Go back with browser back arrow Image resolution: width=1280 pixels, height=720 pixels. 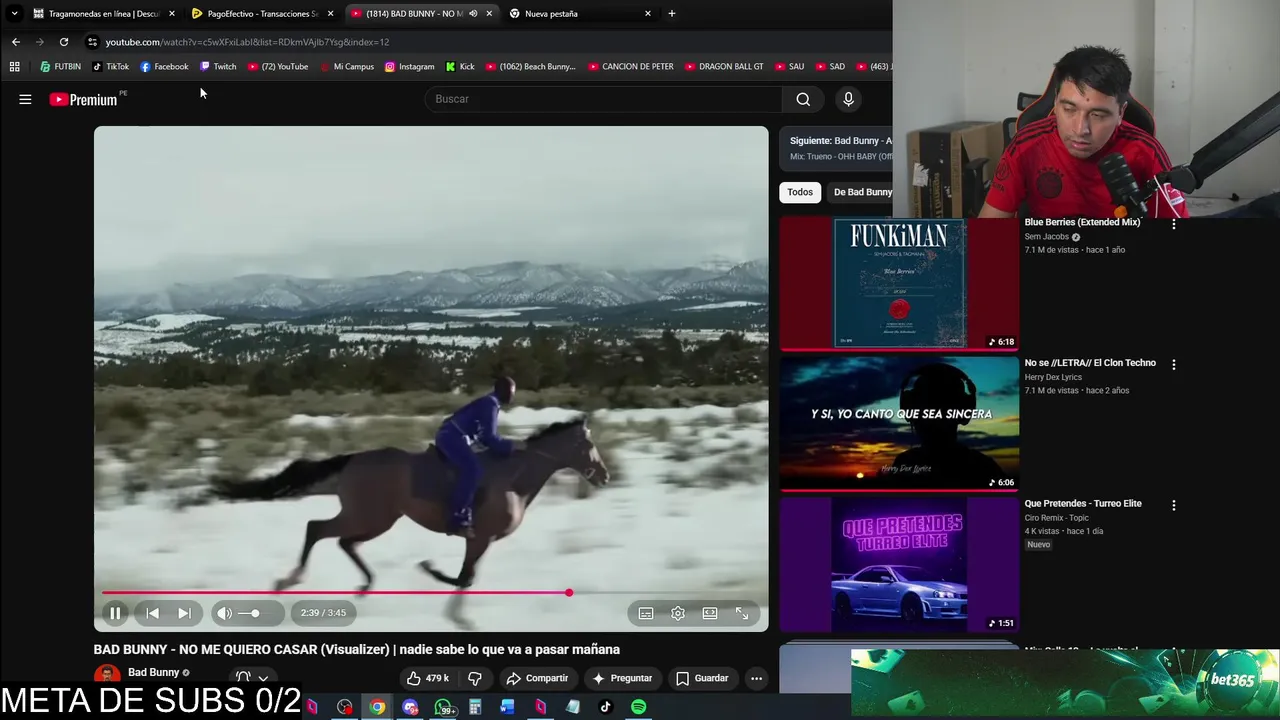(x=15, y=42)
